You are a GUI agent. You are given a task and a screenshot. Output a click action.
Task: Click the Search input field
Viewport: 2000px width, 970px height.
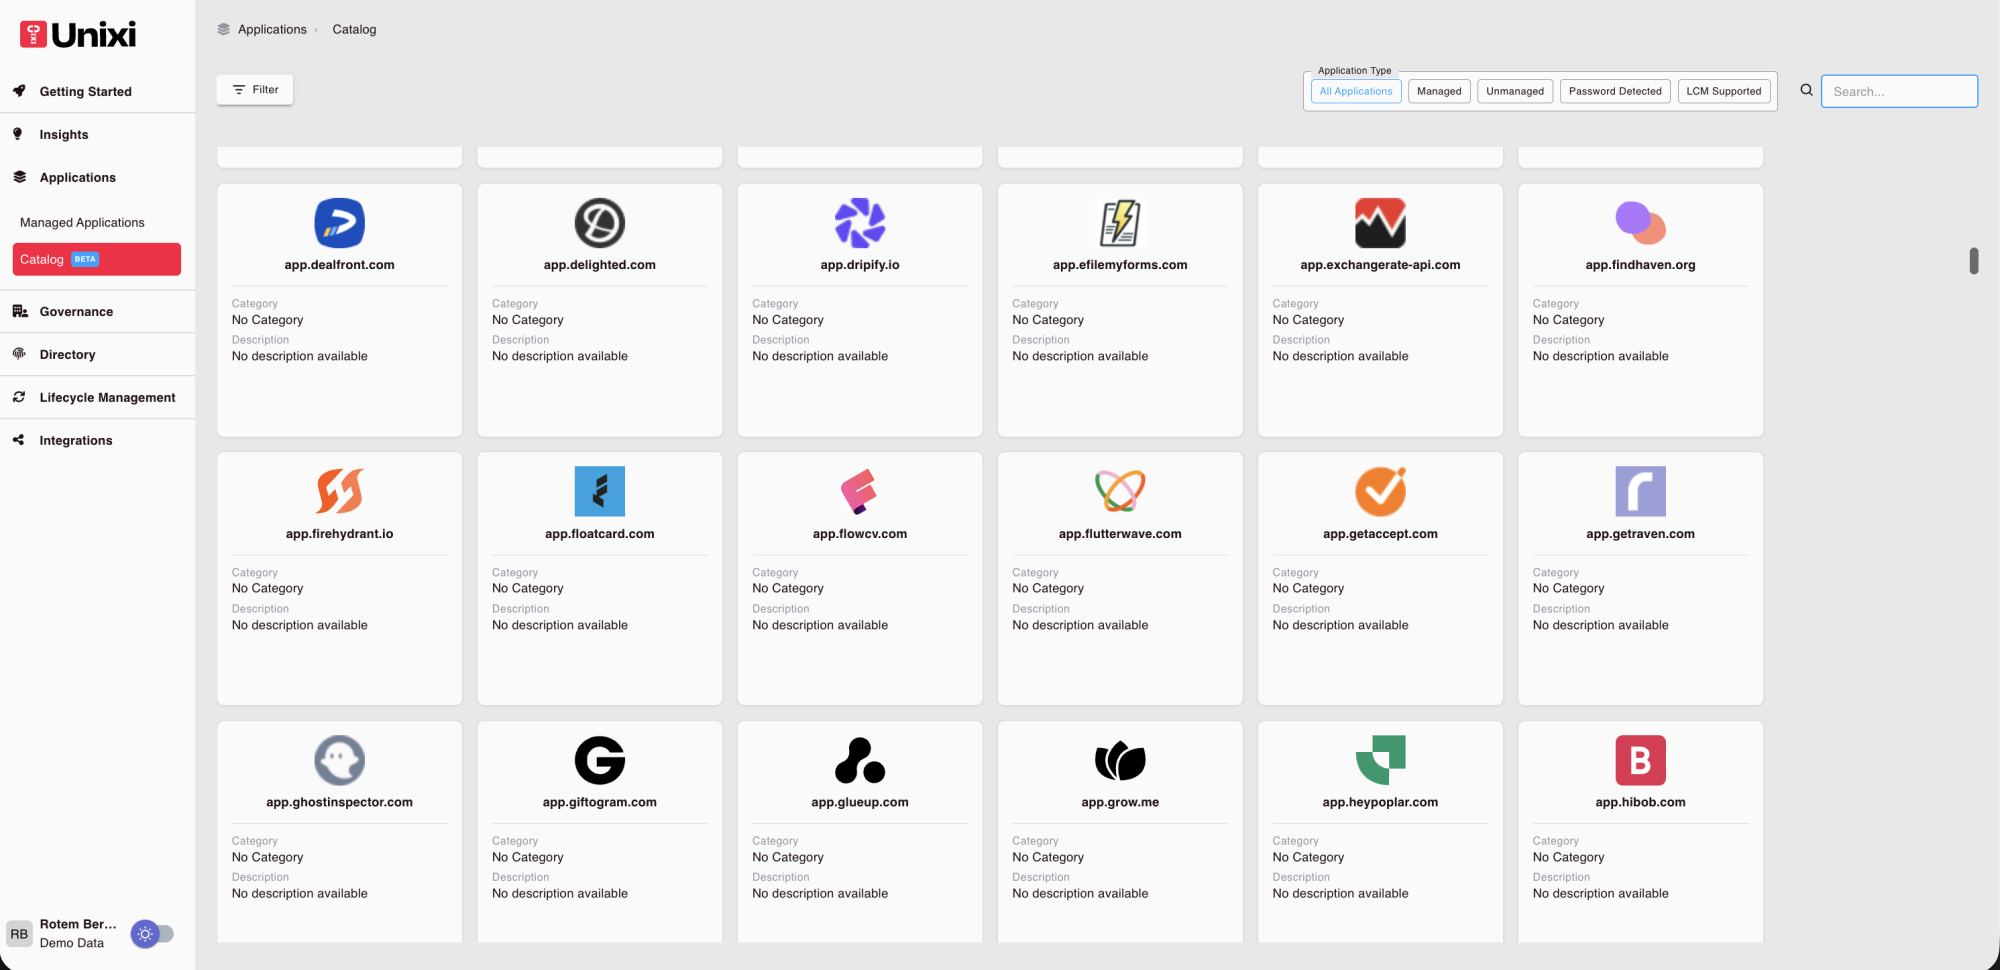[x=1899, y=91]
